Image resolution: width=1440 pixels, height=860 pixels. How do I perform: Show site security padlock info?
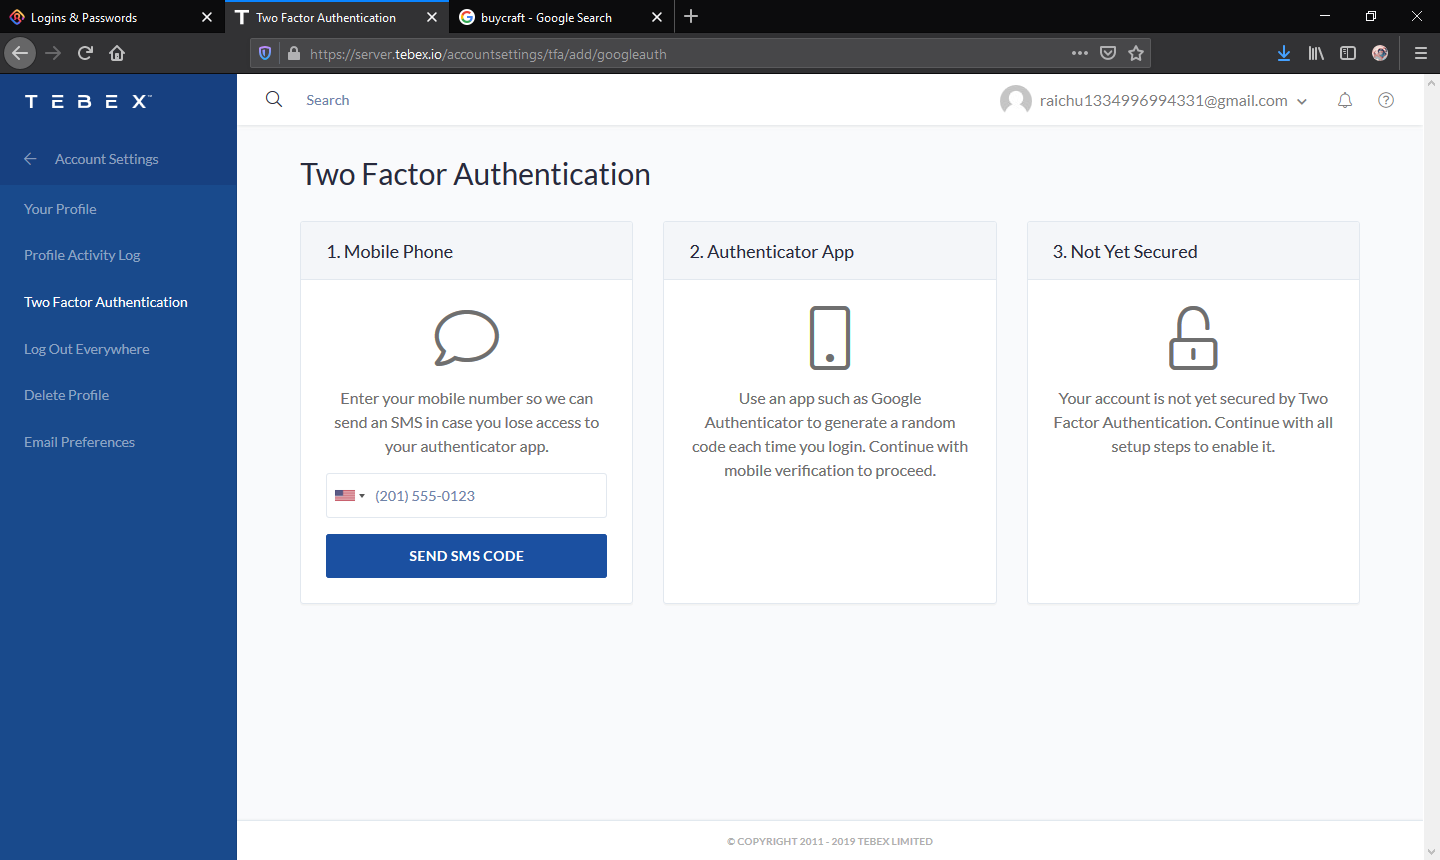(293, 53)
